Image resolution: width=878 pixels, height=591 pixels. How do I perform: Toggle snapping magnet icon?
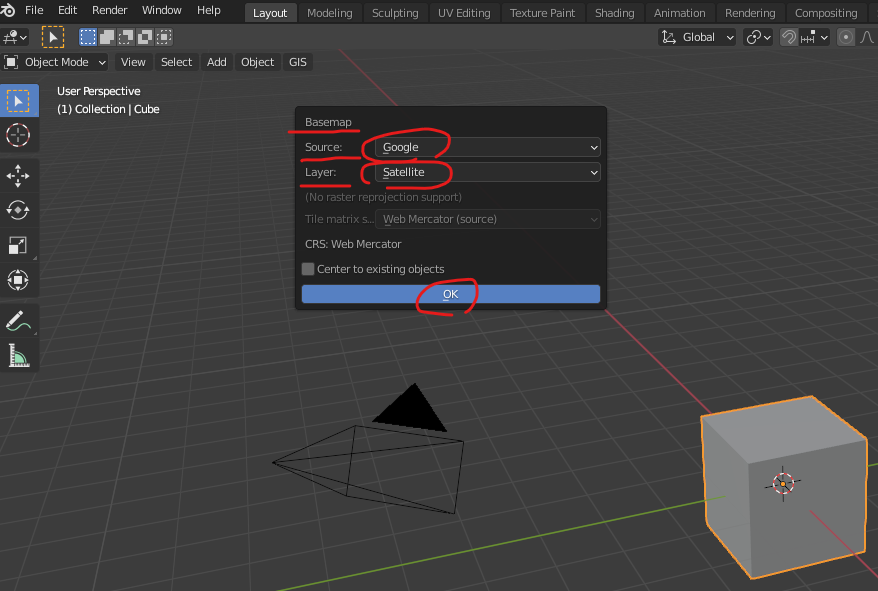[x=789, y=38]
